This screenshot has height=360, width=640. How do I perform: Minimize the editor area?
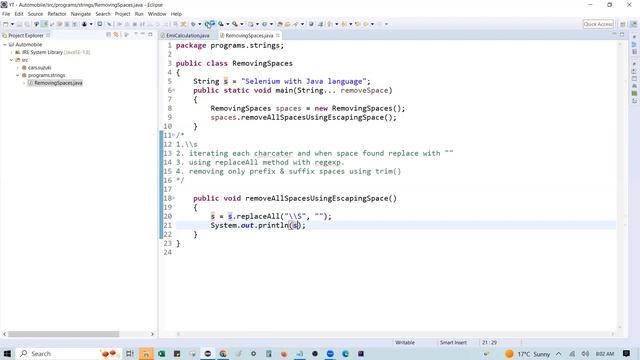[x=614, y=34]
